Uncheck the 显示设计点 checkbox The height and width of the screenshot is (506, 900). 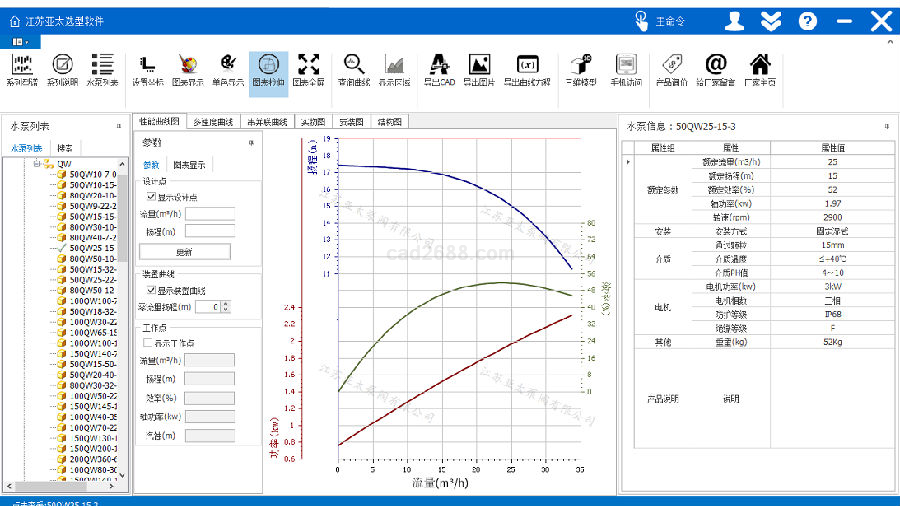(152, 197)
